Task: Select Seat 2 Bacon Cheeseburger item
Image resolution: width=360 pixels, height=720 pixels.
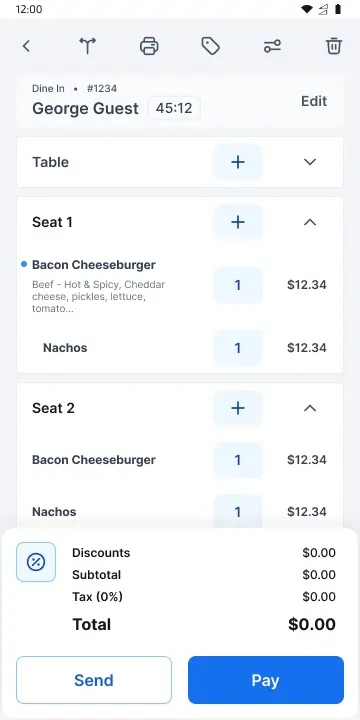Action: tap(94, 460)
